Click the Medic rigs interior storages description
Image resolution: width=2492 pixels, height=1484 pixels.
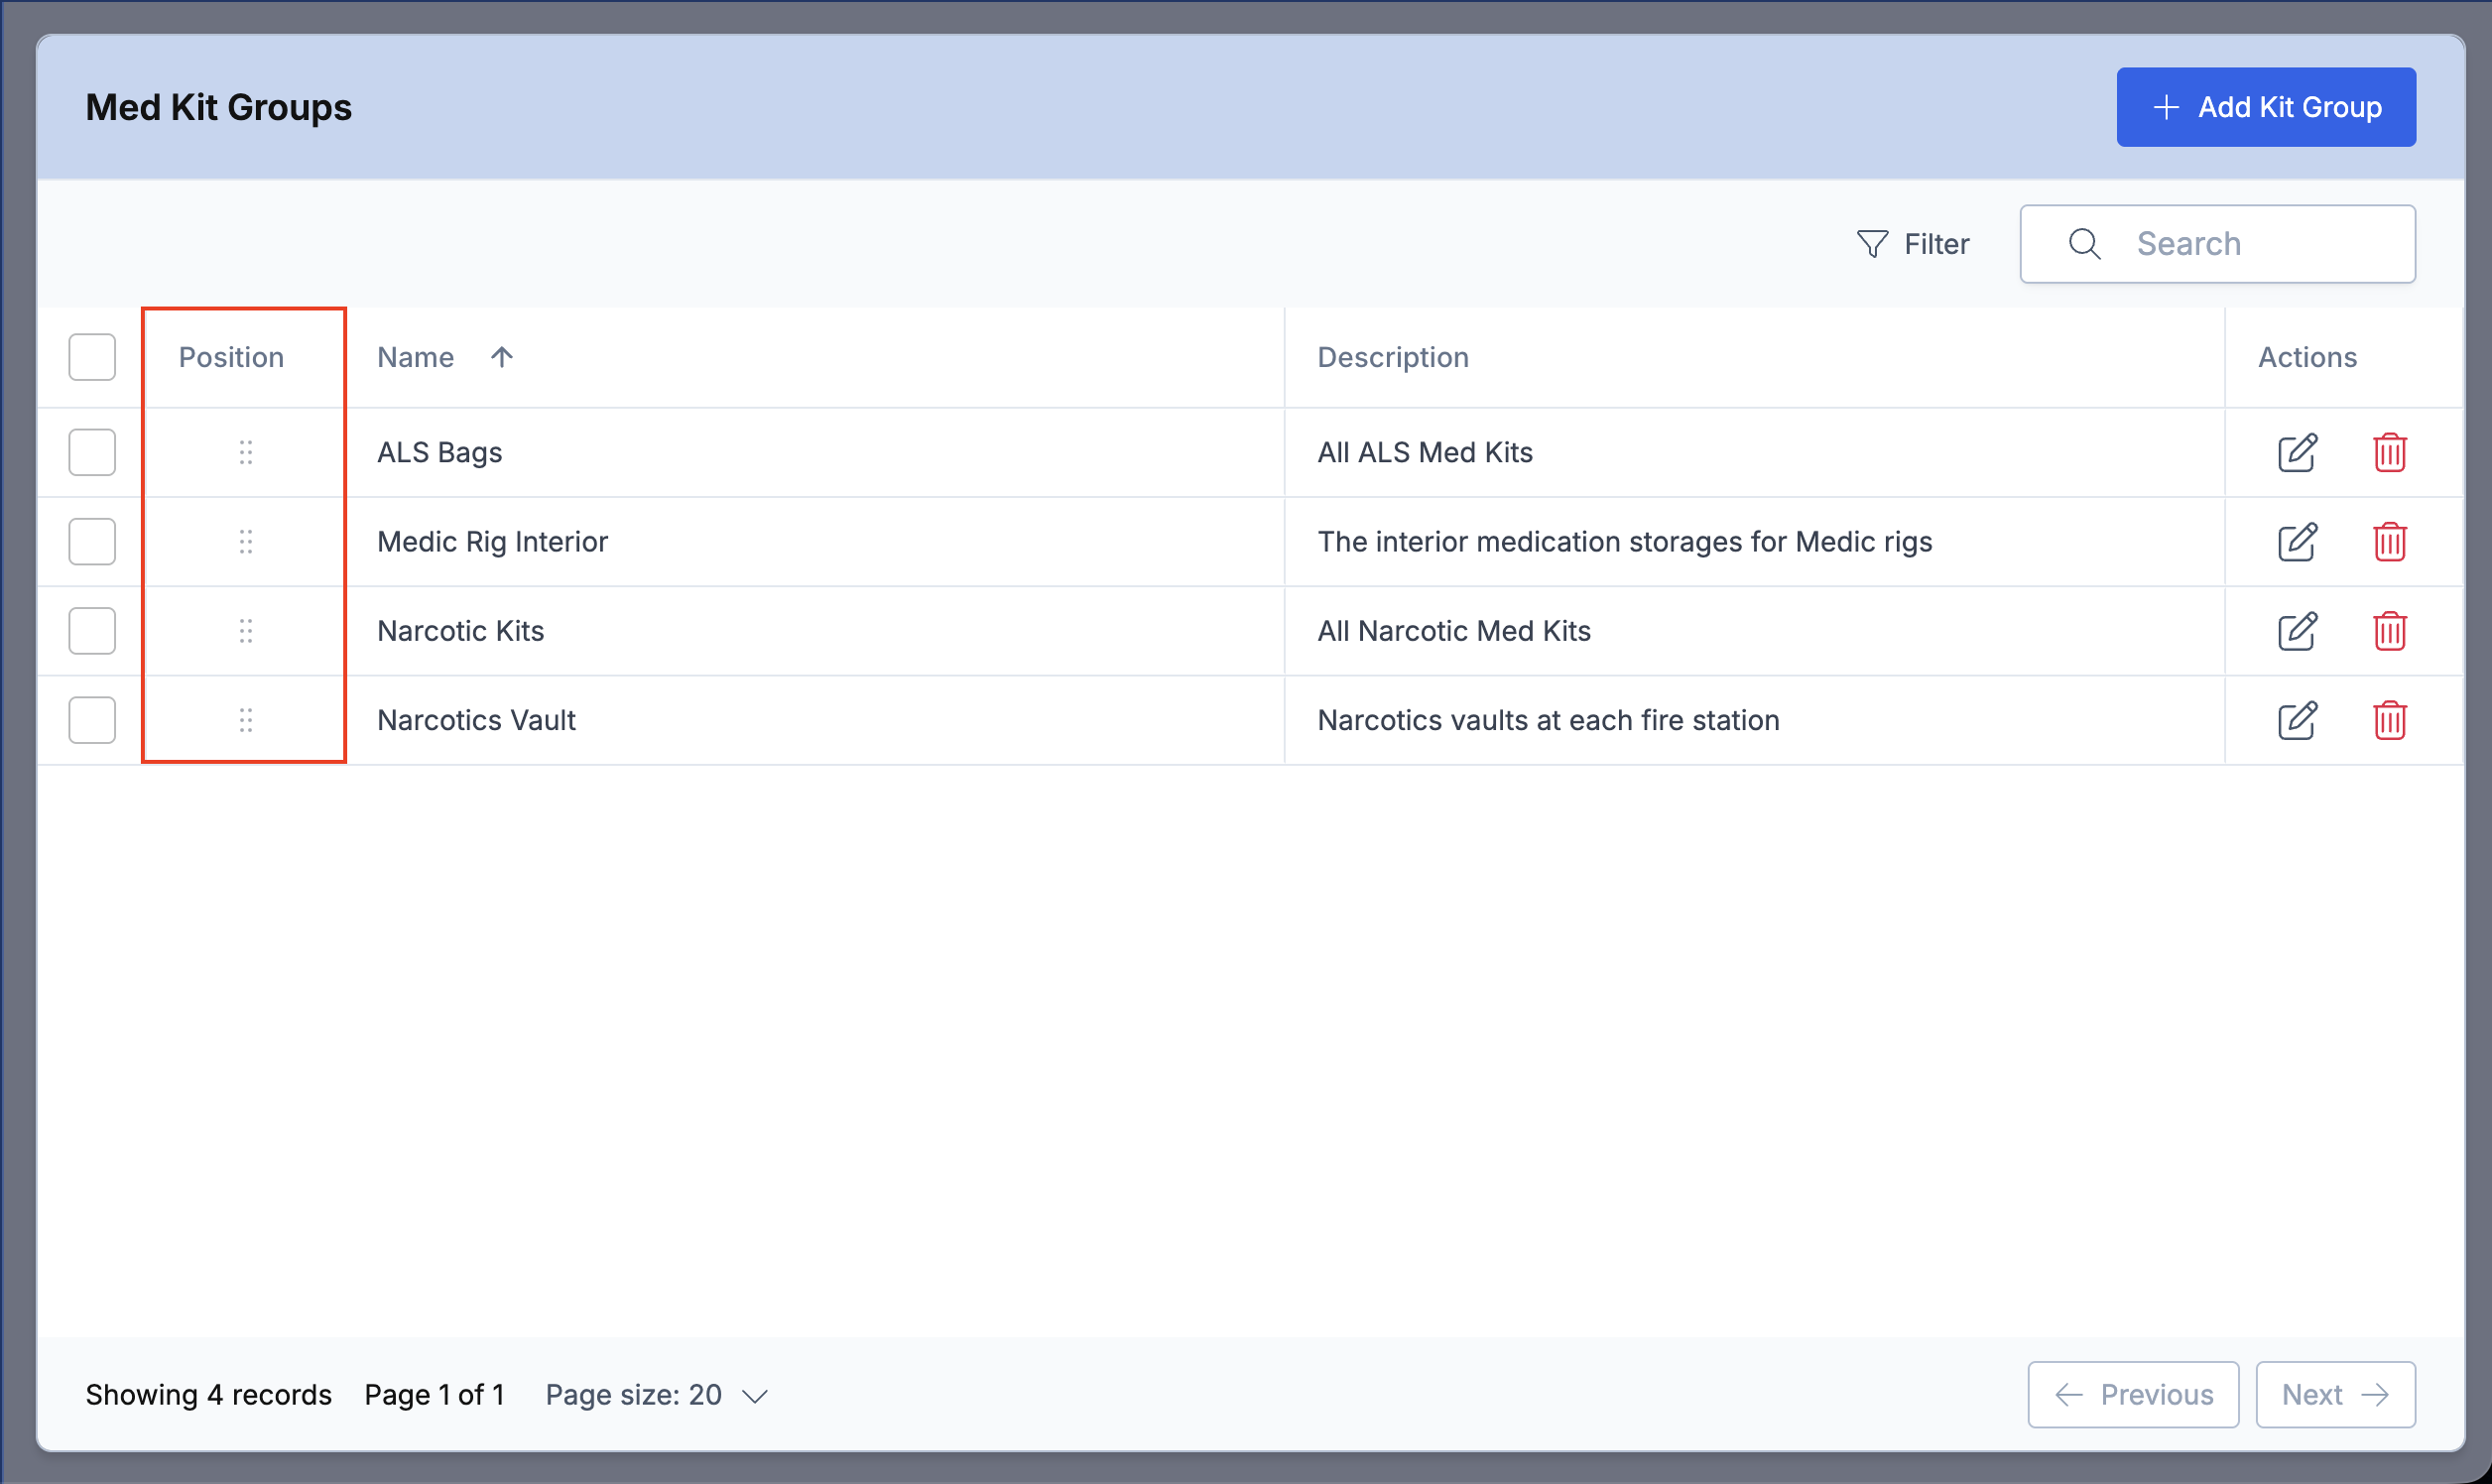[1624, 541]
